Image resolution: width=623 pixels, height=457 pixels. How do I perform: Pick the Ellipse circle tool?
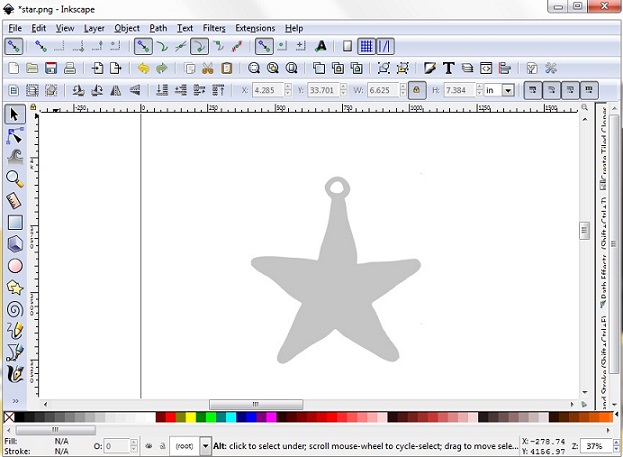point(15,266)
